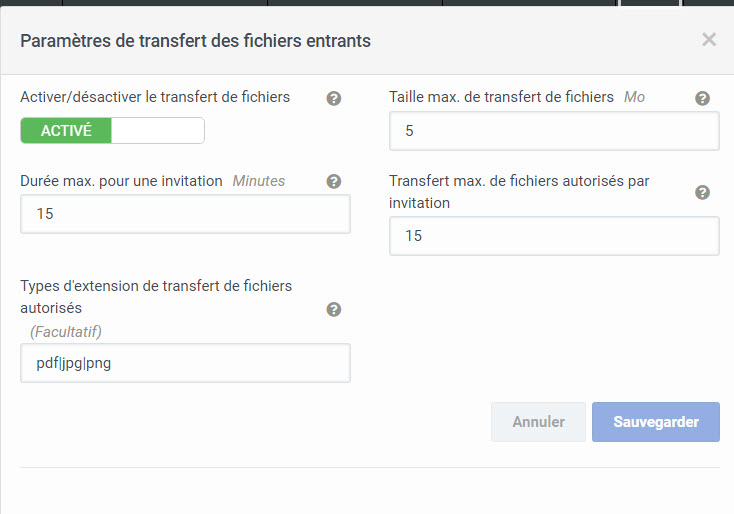Screen dimensions: 734x514
Task: Click the Durée max. pour une invitation label
Action: tap(121, 181)
